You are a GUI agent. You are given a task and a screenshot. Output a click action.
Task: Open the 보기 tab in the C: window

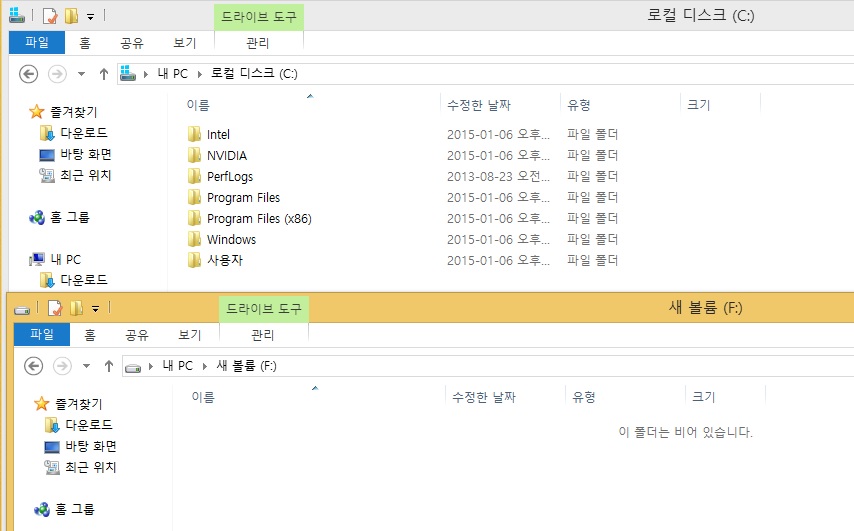[185, 43]
